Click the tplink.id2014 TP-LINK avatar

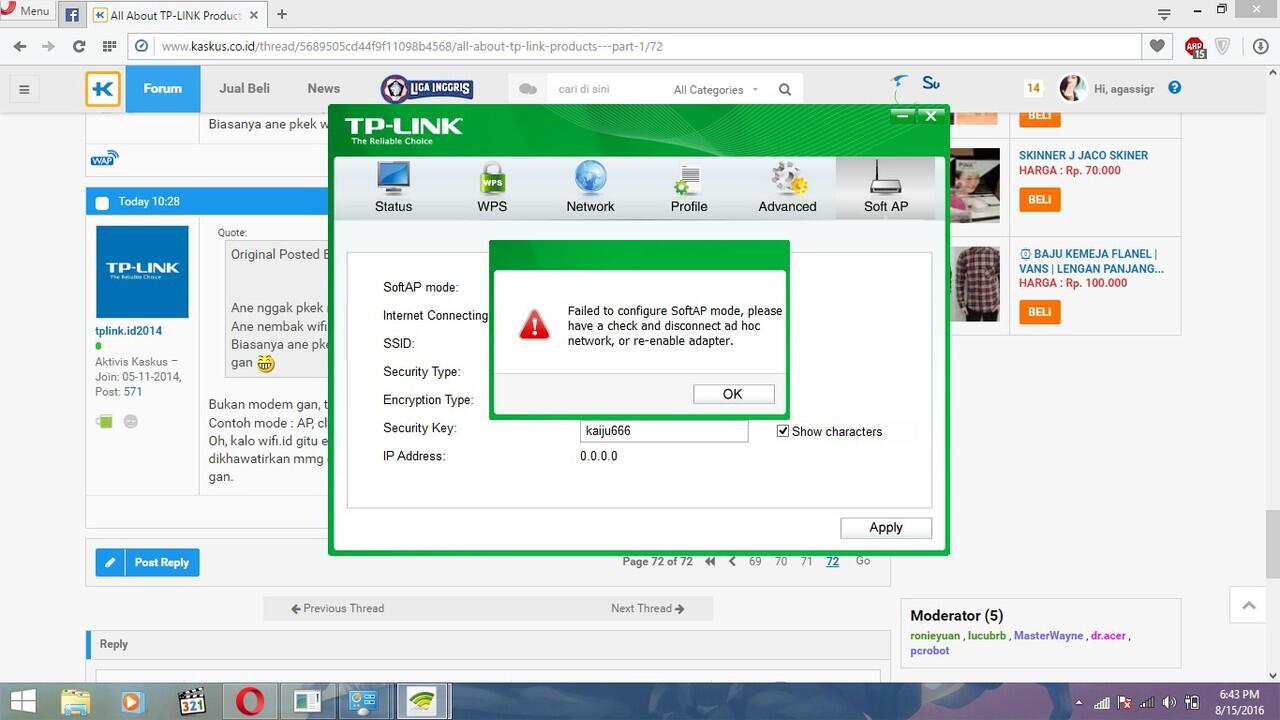tap(142, 271)
